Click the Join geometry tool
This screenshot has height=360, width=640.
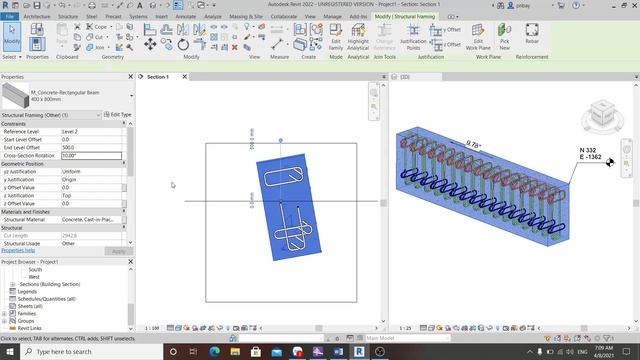96,47
